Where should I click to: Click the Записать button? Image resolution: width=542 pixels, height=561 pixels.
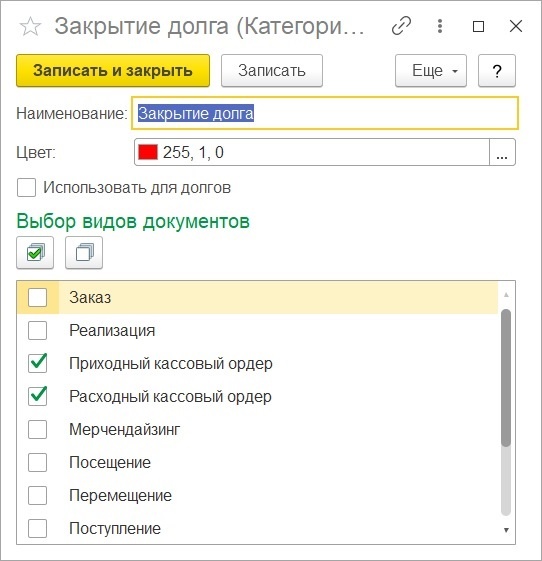[x=272, y=70]
